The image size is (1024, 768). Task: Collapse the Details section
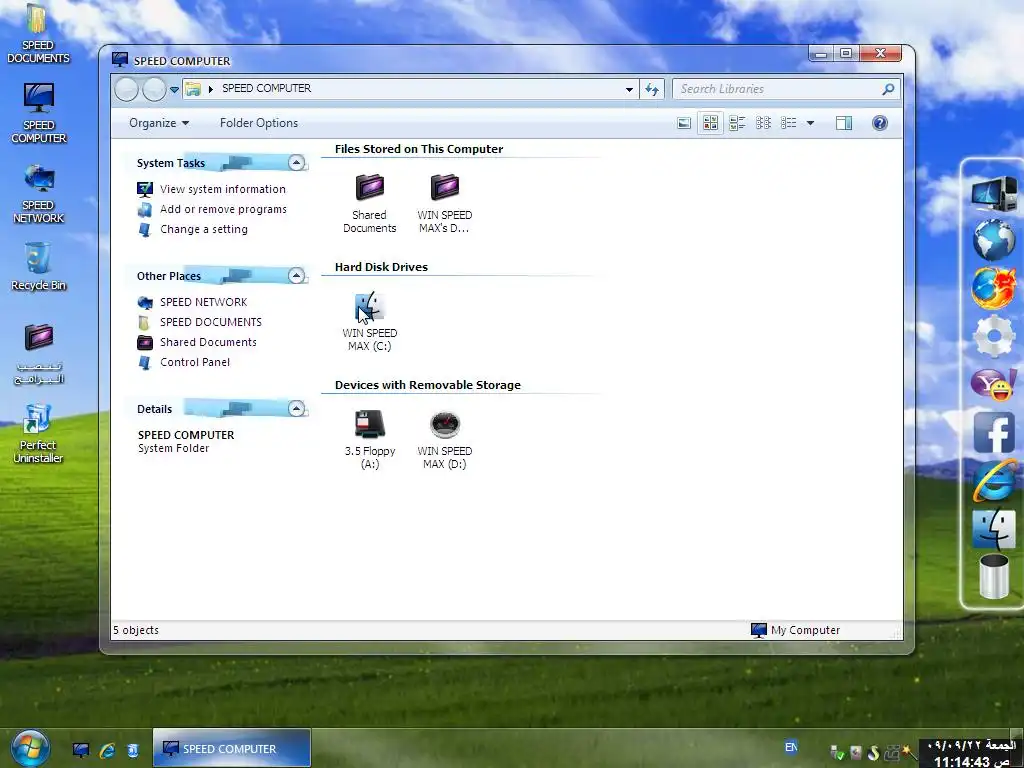296,409
